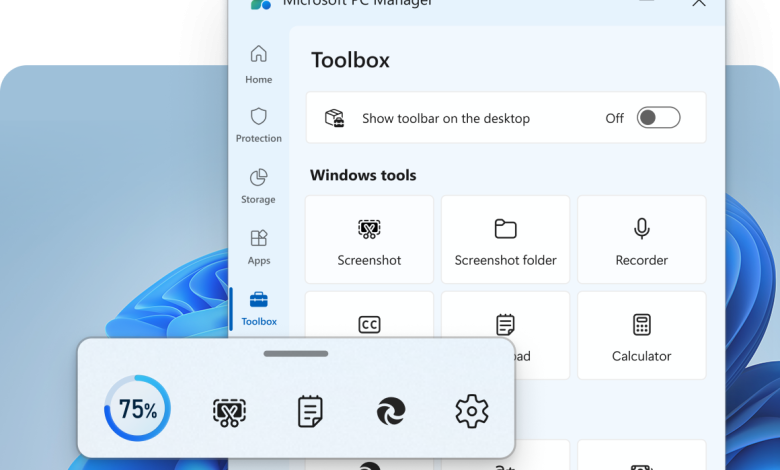This screenshot has height=470, width=780.
Task: Click the 75% memory boost circle
Action: click(137, 408)
